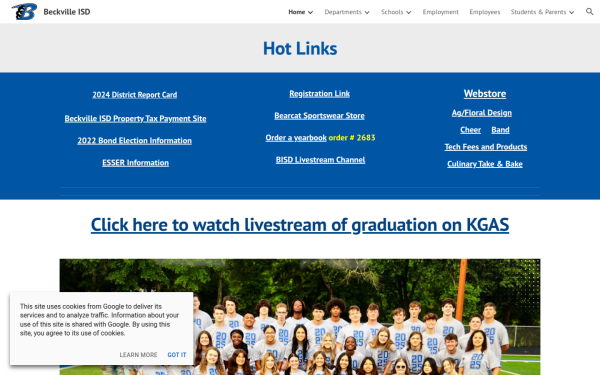Open the ESSER Information link
Viewport: 600px width, 375px height.
pyautogui.click(x=135, y=163)
